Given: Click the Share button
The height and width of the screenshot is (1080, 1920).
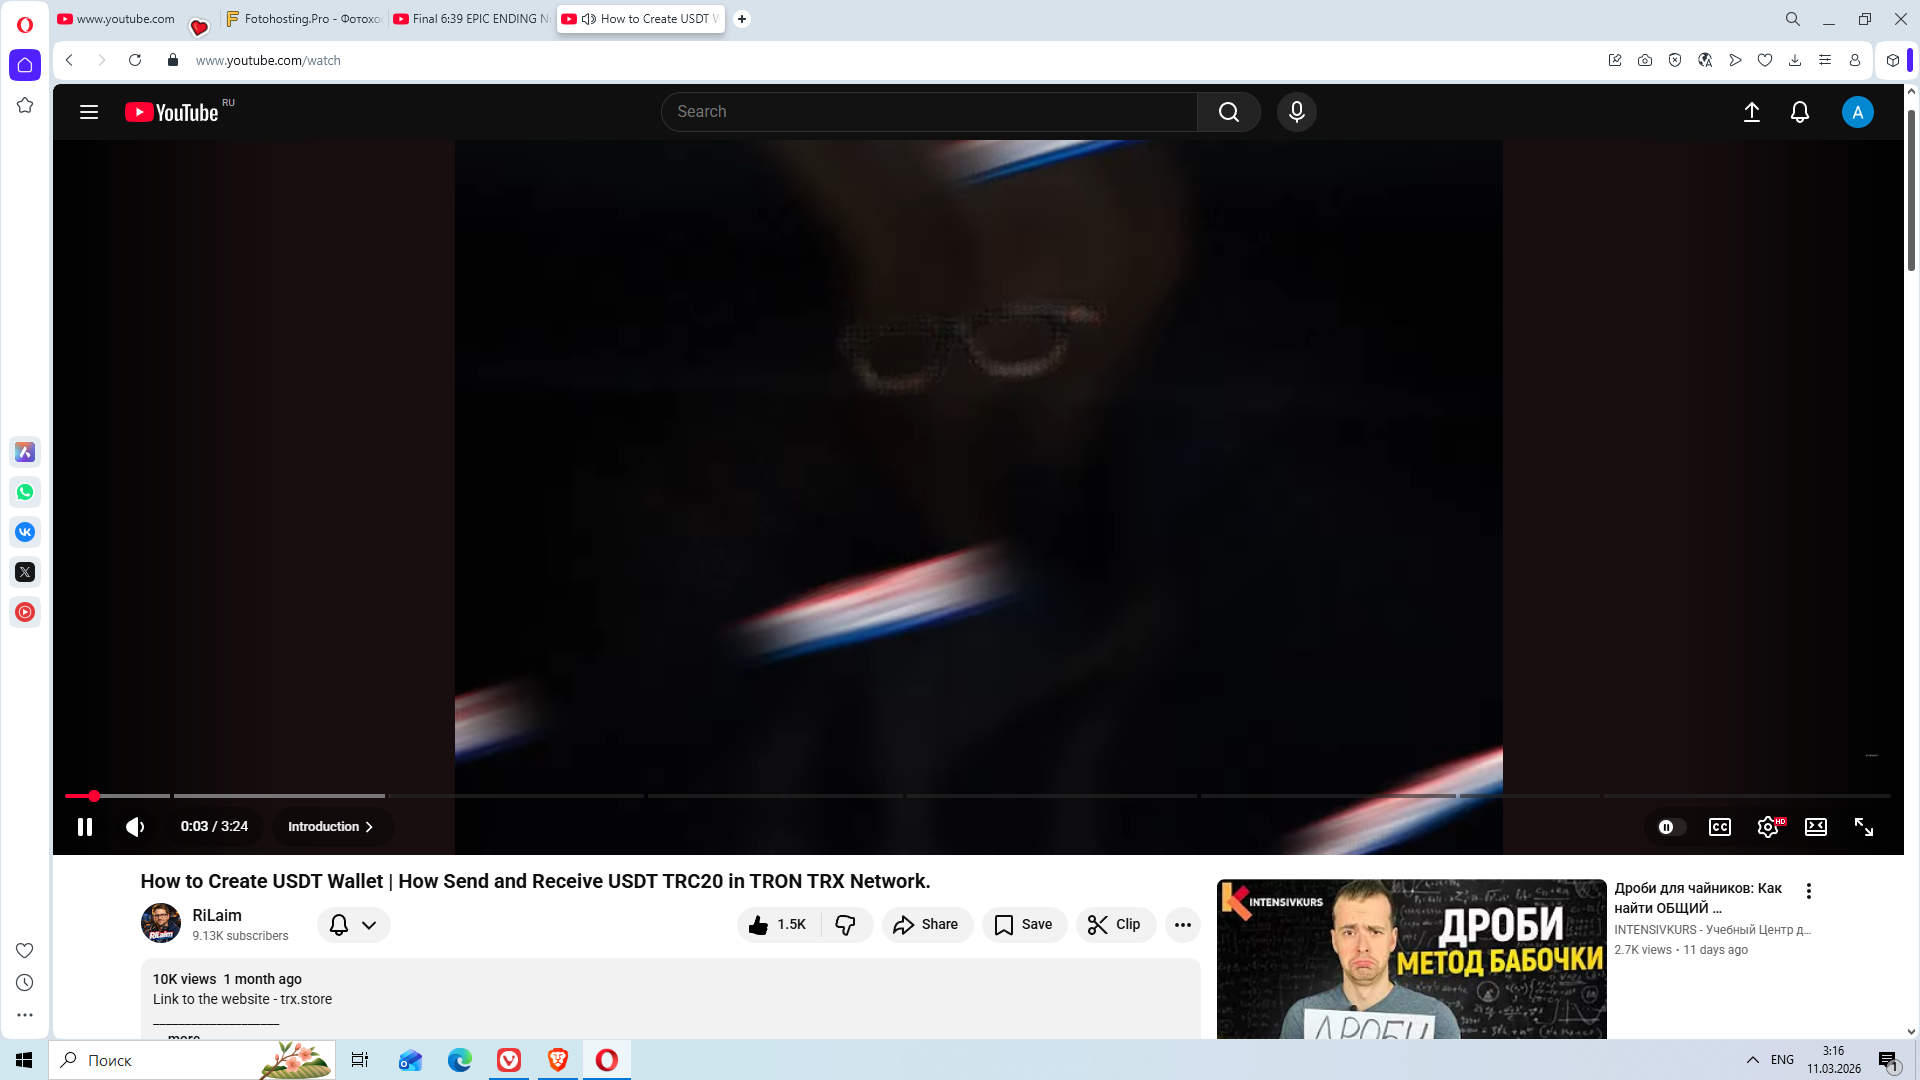Looking at the screenshot, I should pos(926,925).
